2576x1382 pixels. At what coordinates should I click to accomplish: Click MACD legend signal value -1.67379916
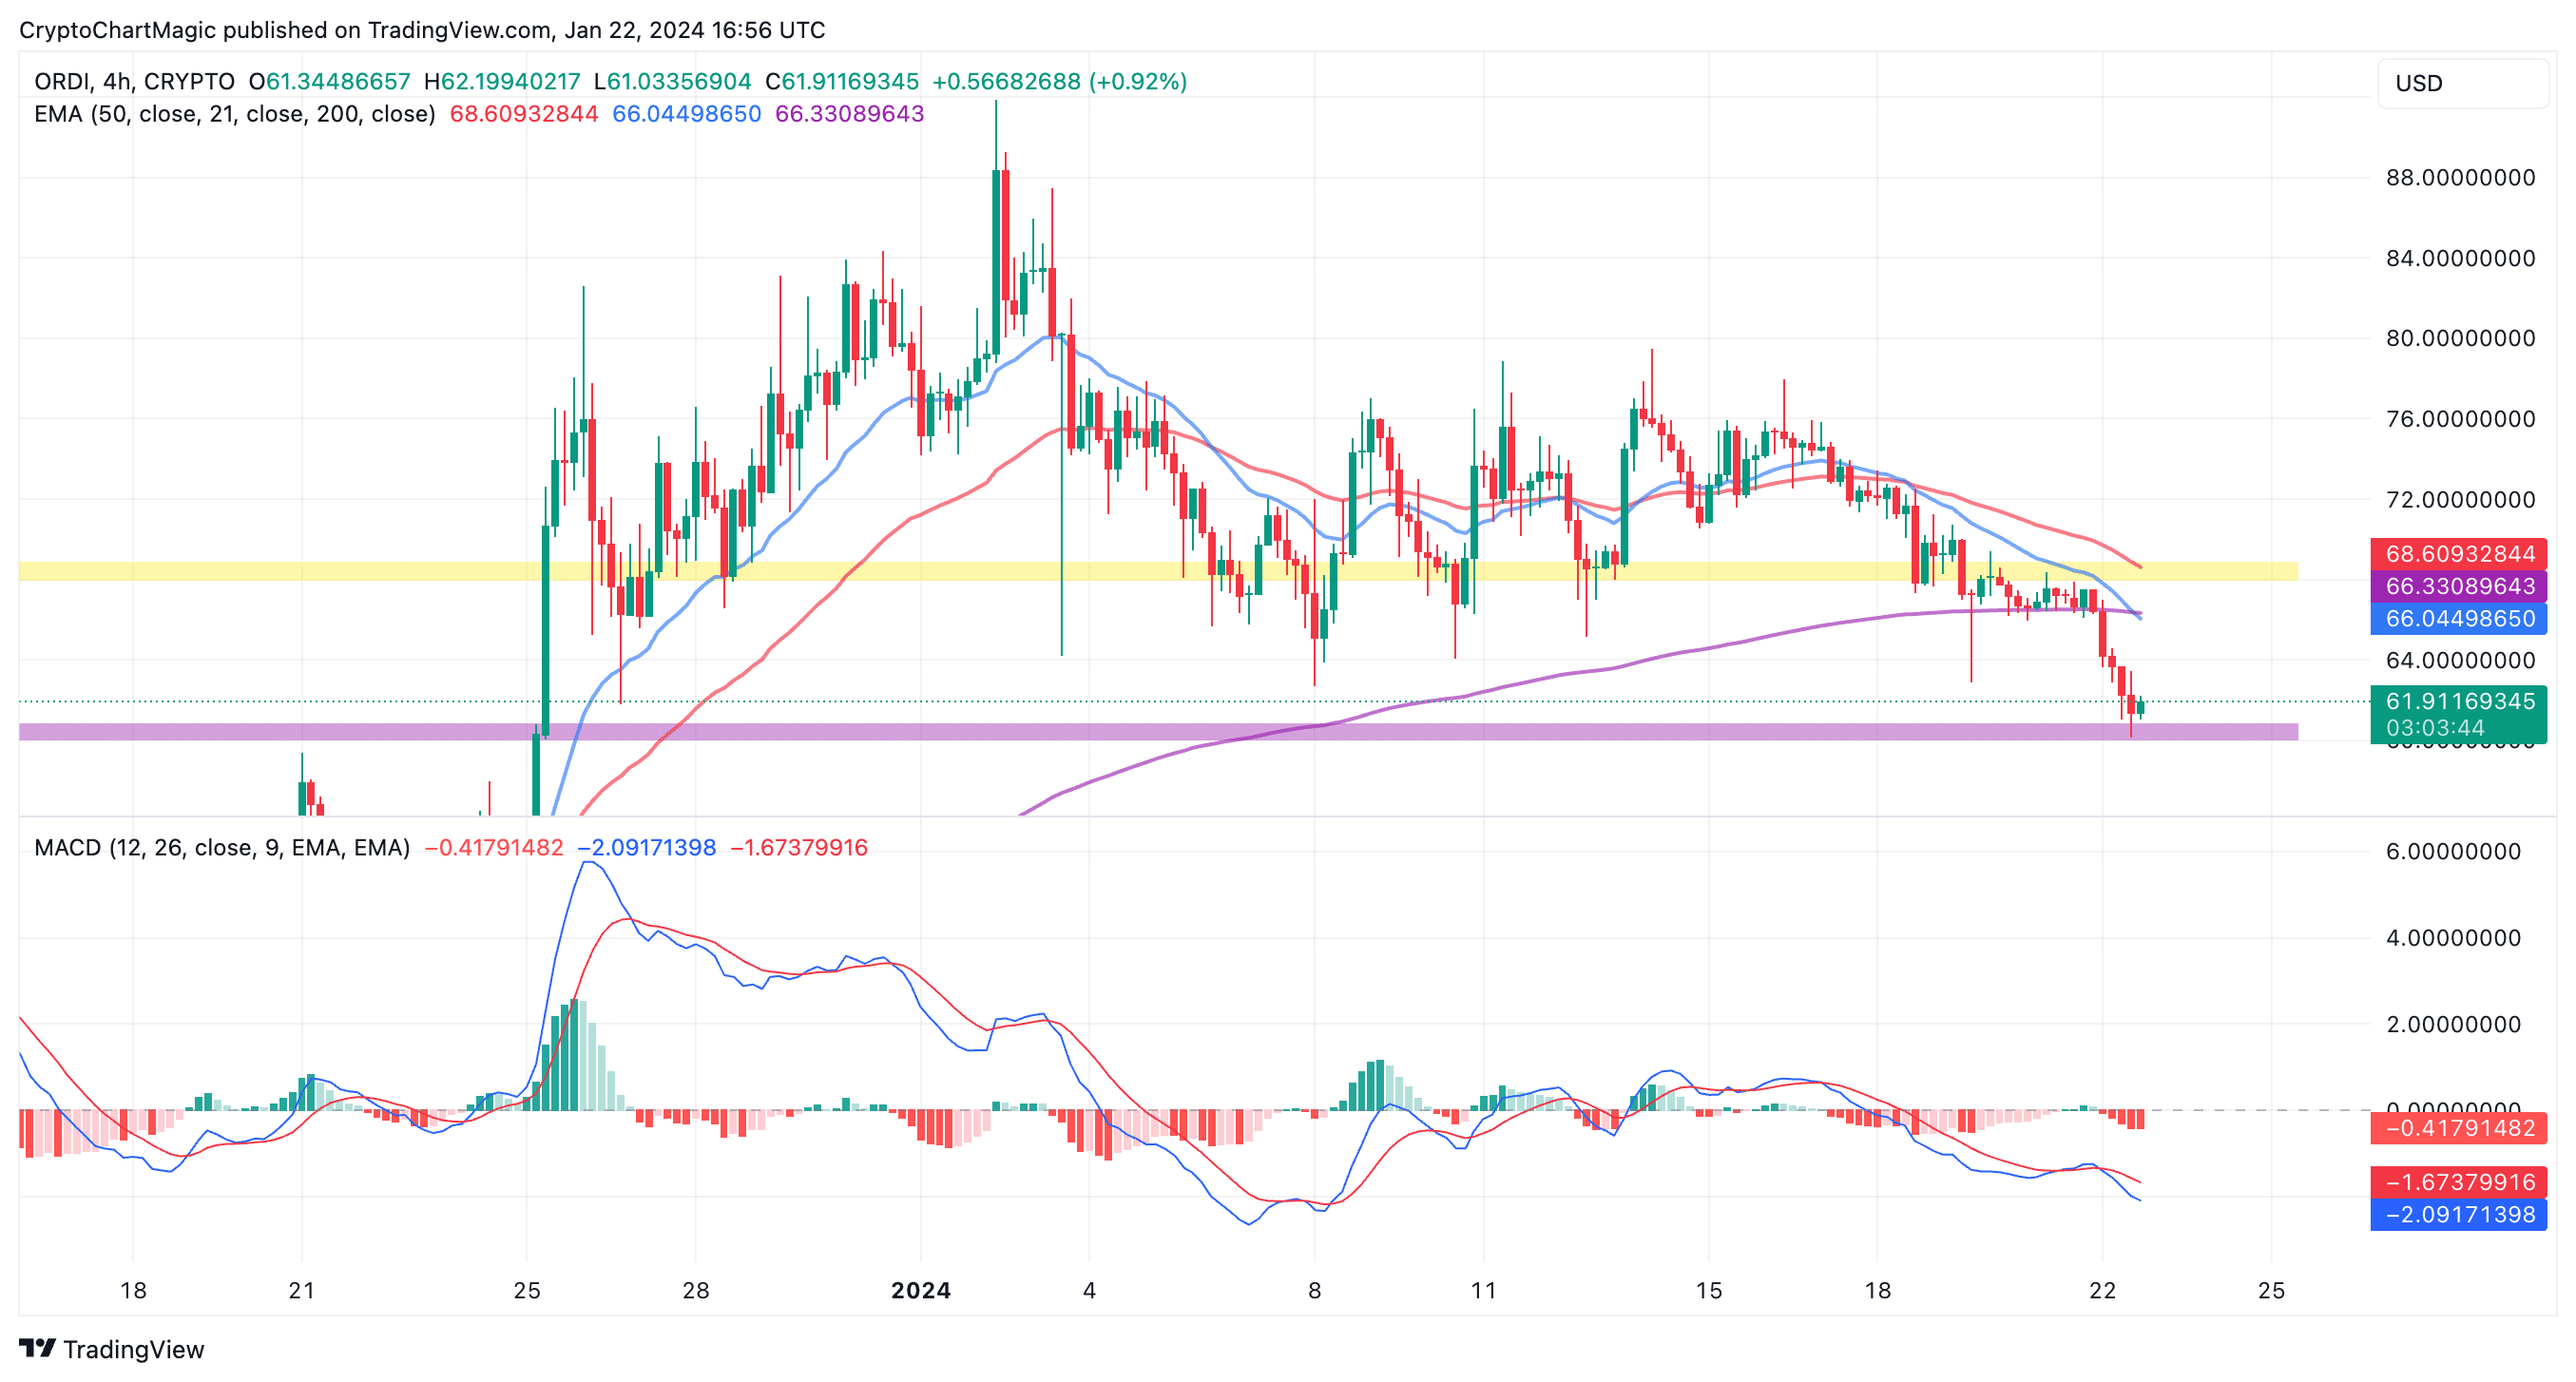point(799,848)
